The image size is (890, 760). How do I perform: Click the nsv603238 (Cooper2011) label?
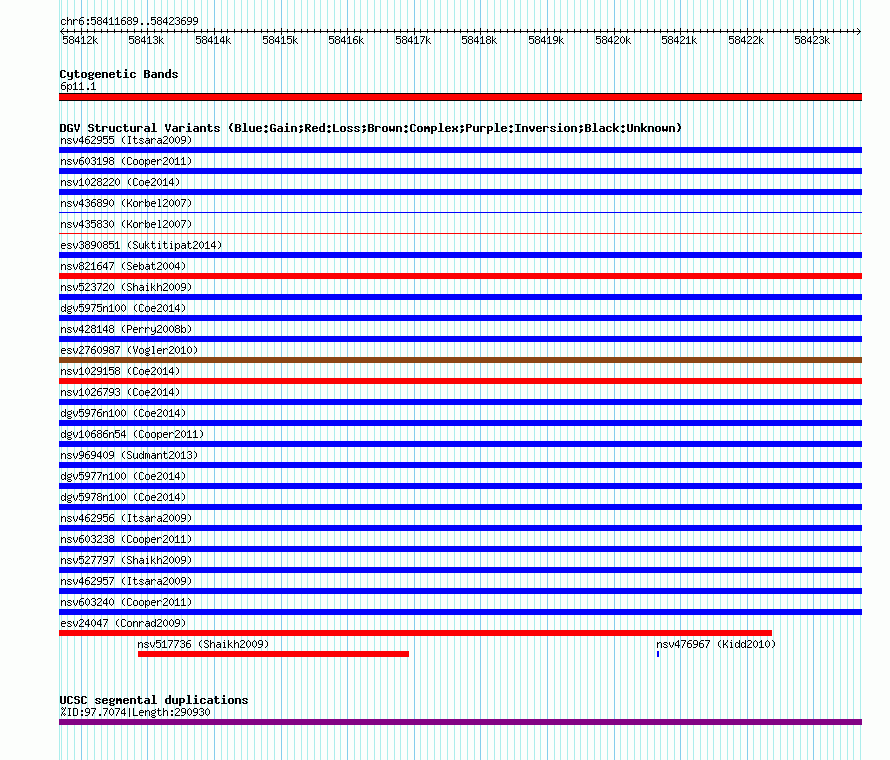[x=126, y=539]
